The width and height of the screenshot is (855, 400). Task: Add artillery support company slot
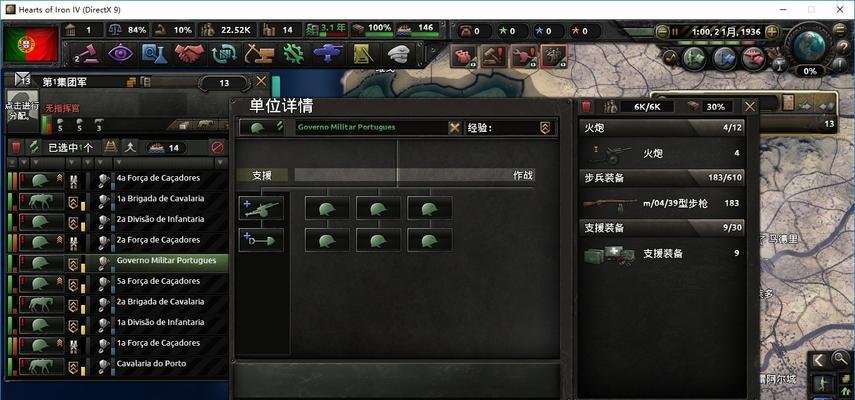click(261, 208)
